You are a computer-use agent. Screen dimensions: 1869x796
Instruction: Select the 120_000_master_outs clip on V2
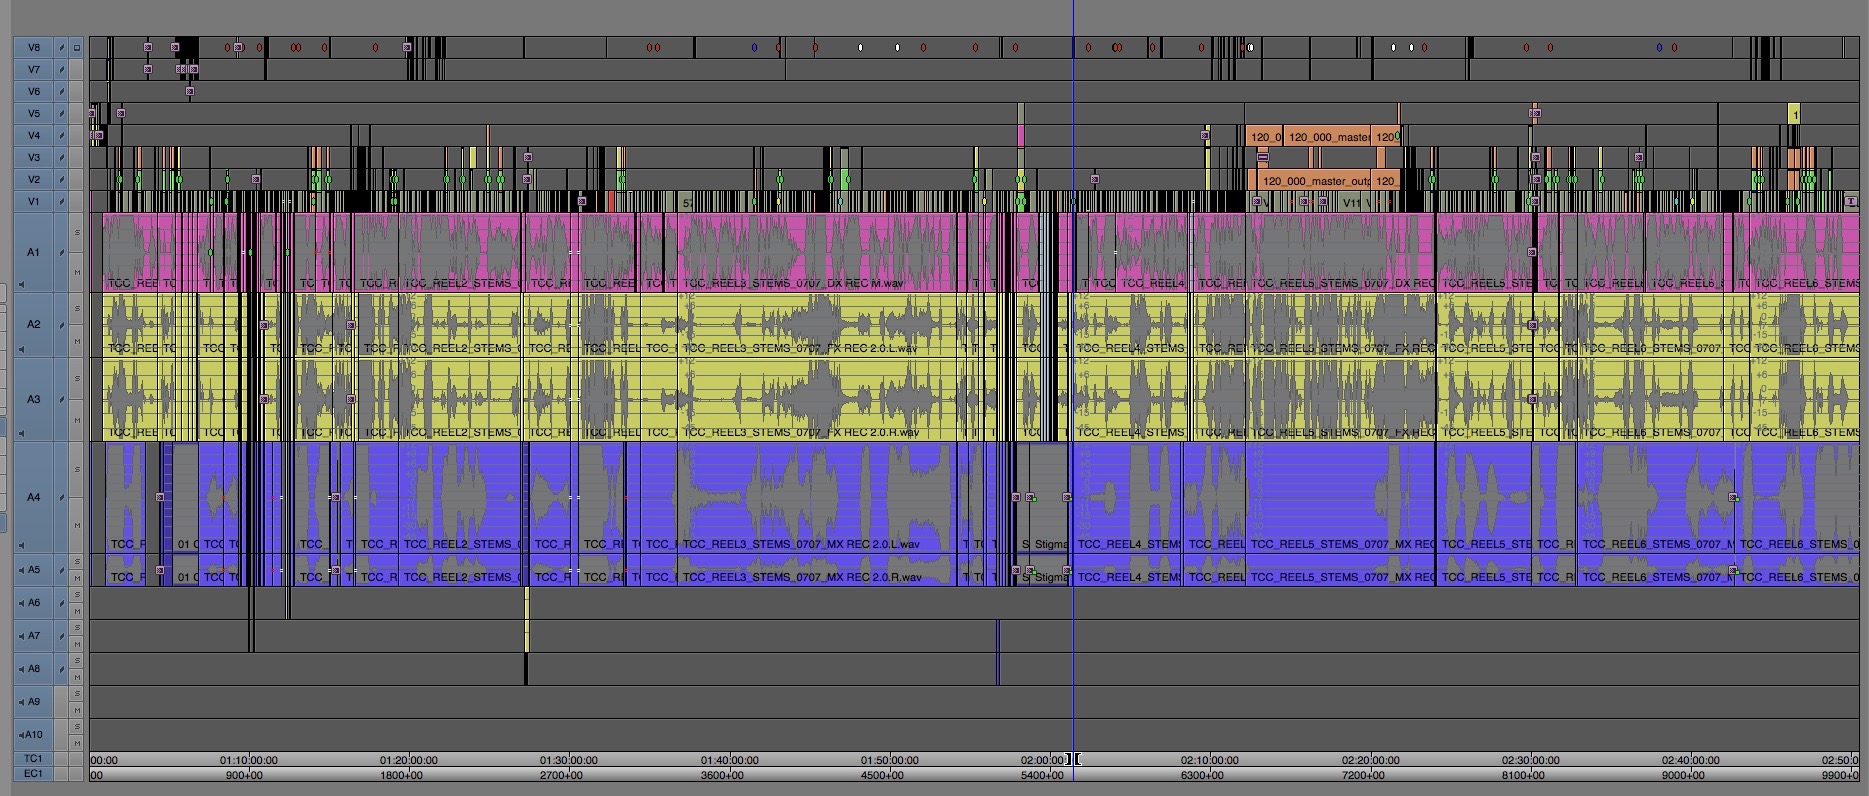(1315, 181)
